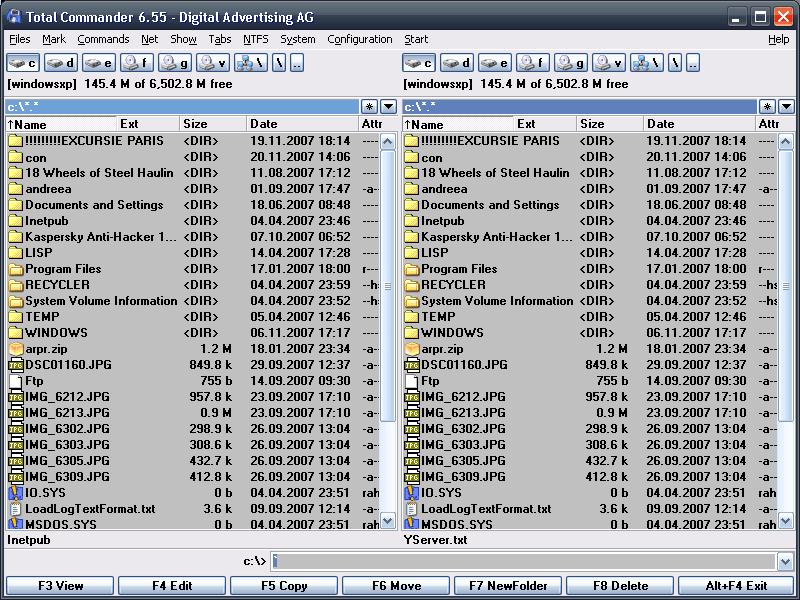Open the Commands menu

pos(103,39)
